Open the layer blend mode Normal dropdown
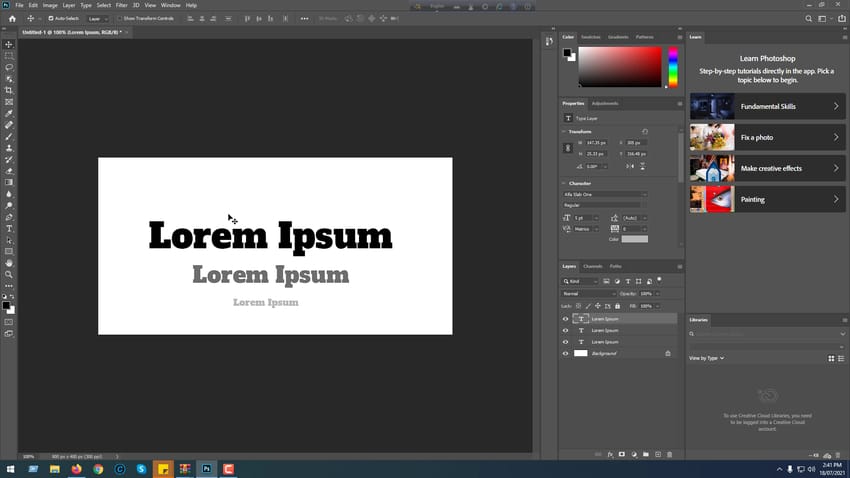The height and width of the screenshot is (478, 850). (589, 294)
